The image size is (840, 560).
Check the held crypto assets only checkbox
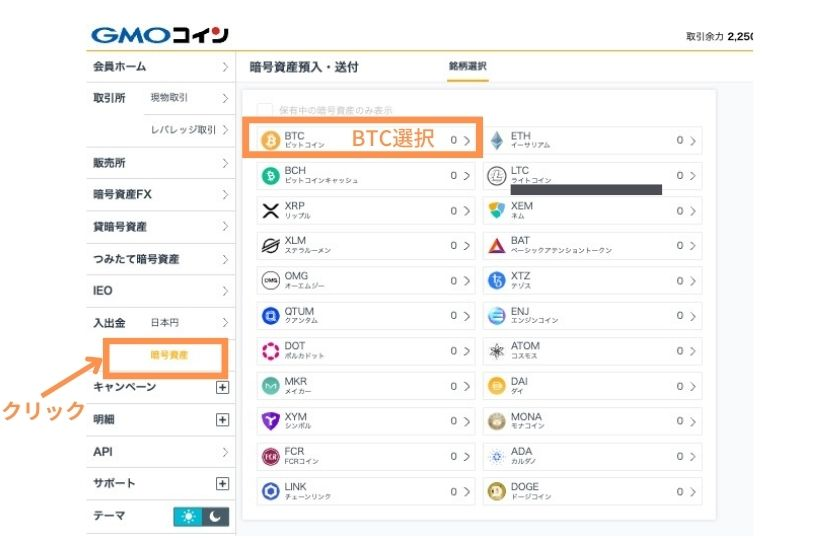(265, 110)
